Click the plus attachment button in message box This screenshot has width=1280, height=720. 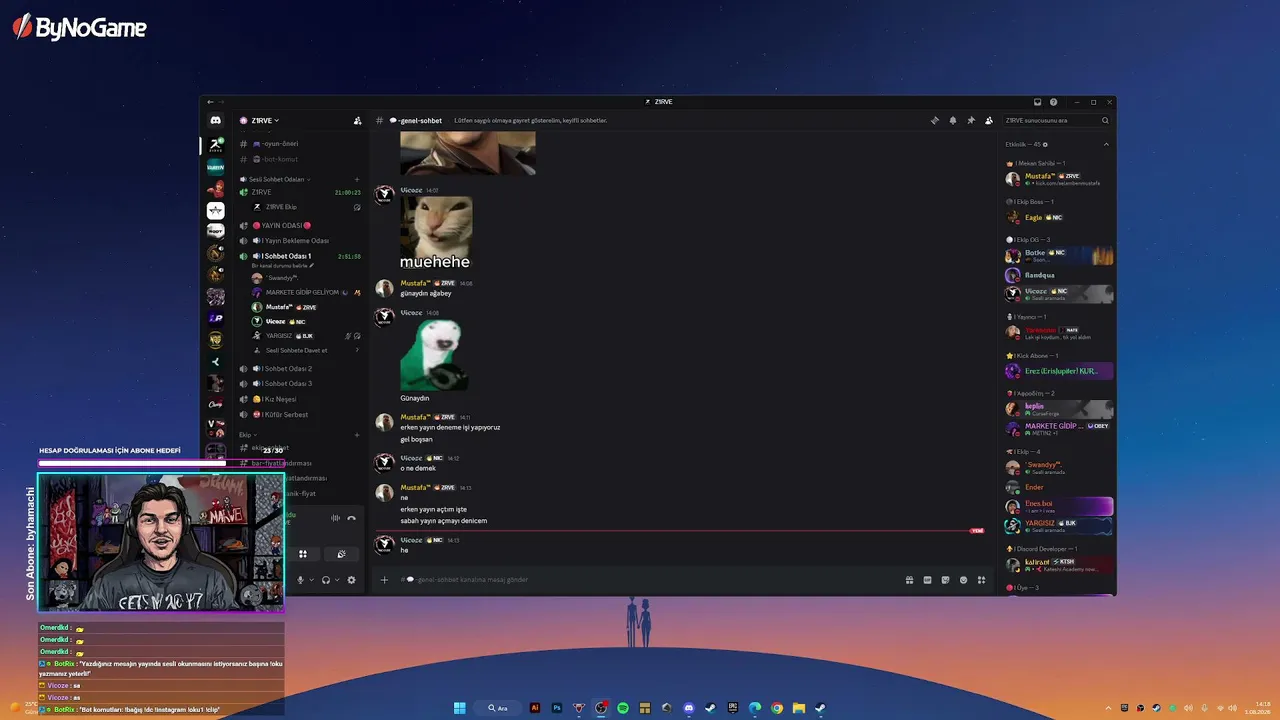[384, 580]
